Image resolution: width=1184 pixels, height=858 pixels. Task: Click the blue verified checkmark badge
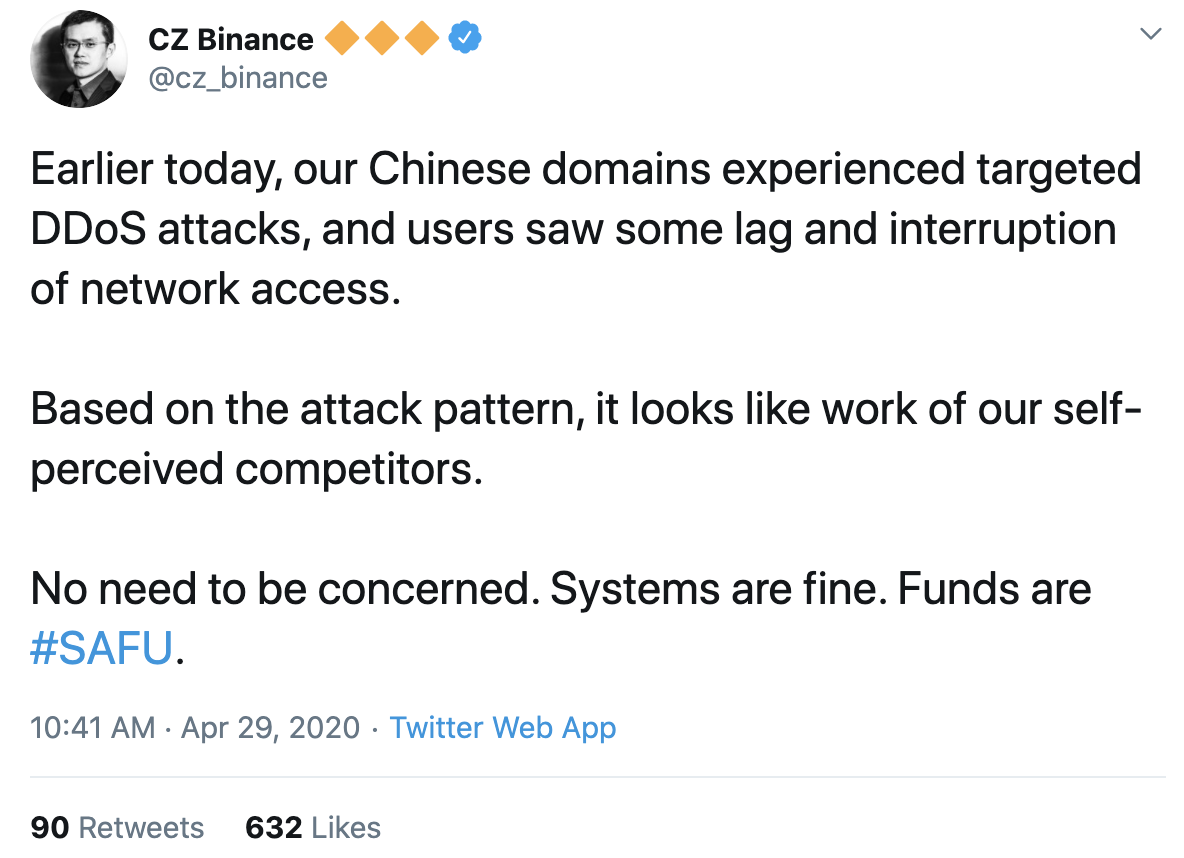pyautogui.click(x=464, y=38)
